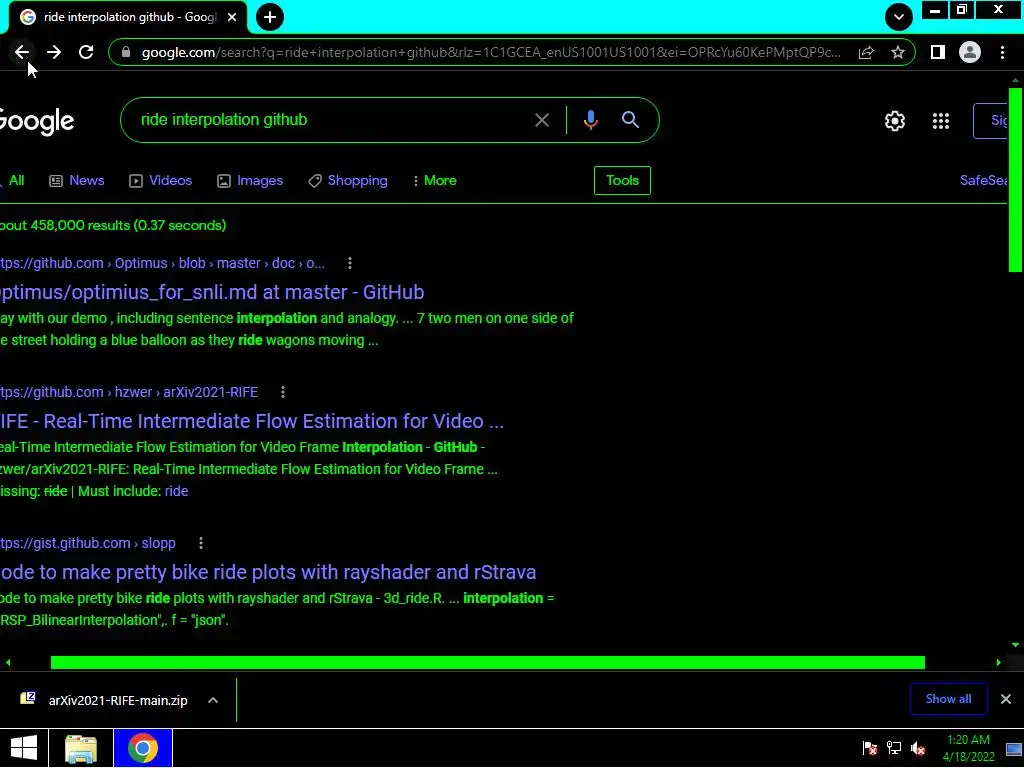1024x768 pixels.
Task: Switch to the Shopping results tab
Action: tap(348, 180)
